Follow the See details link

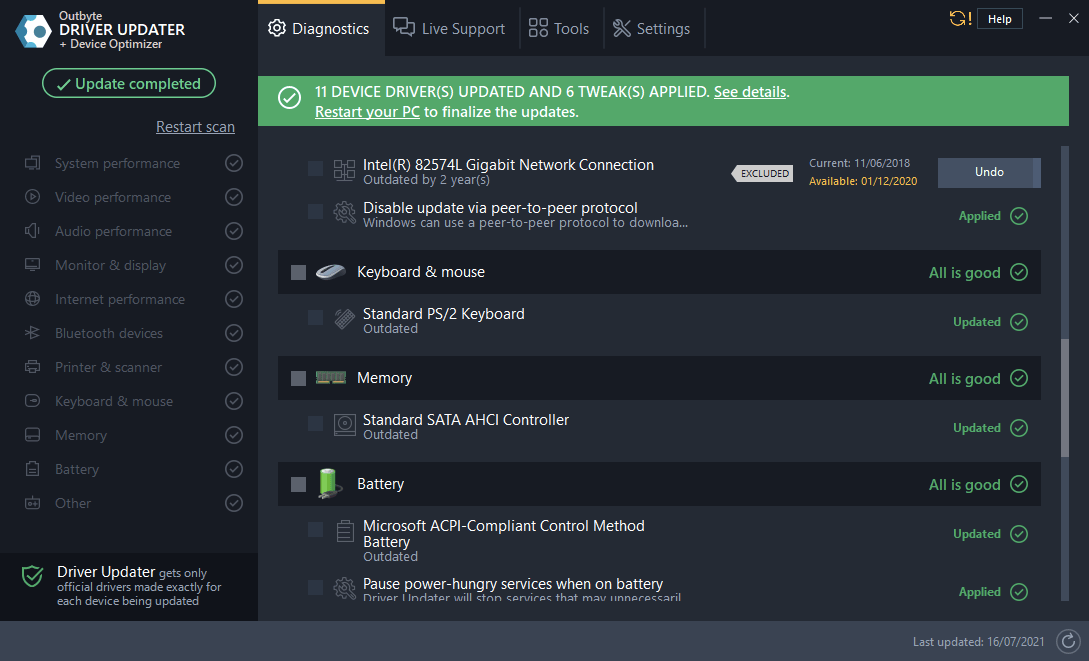[749, 91]
